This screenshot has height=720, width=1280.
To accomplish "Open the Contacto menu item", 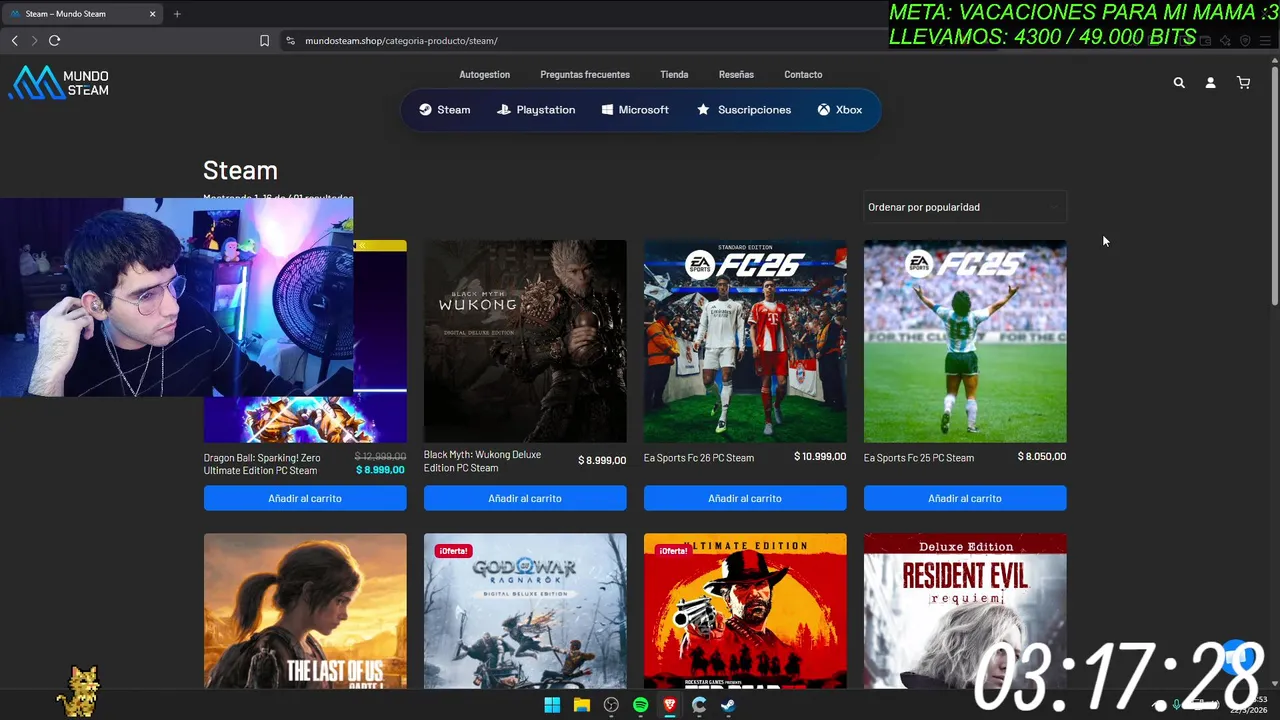I will tap(803, 75).
